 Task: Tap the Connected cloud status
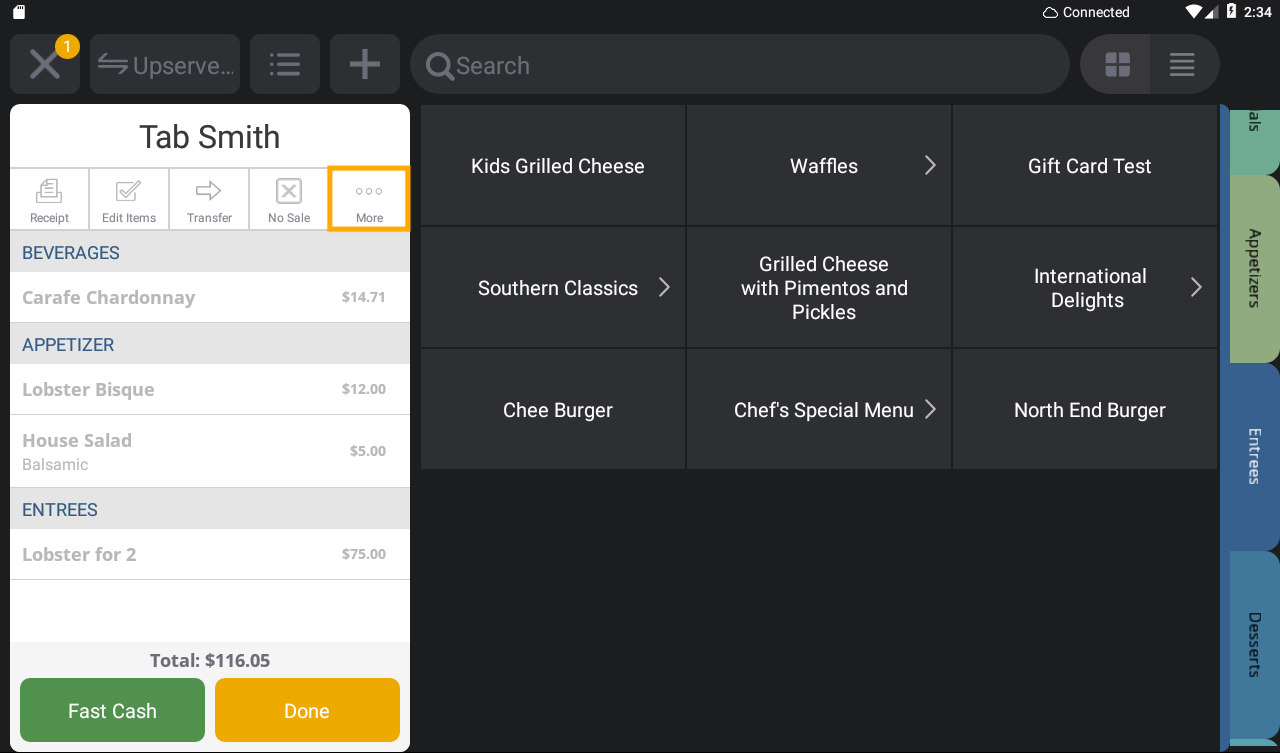point(1086,12)
